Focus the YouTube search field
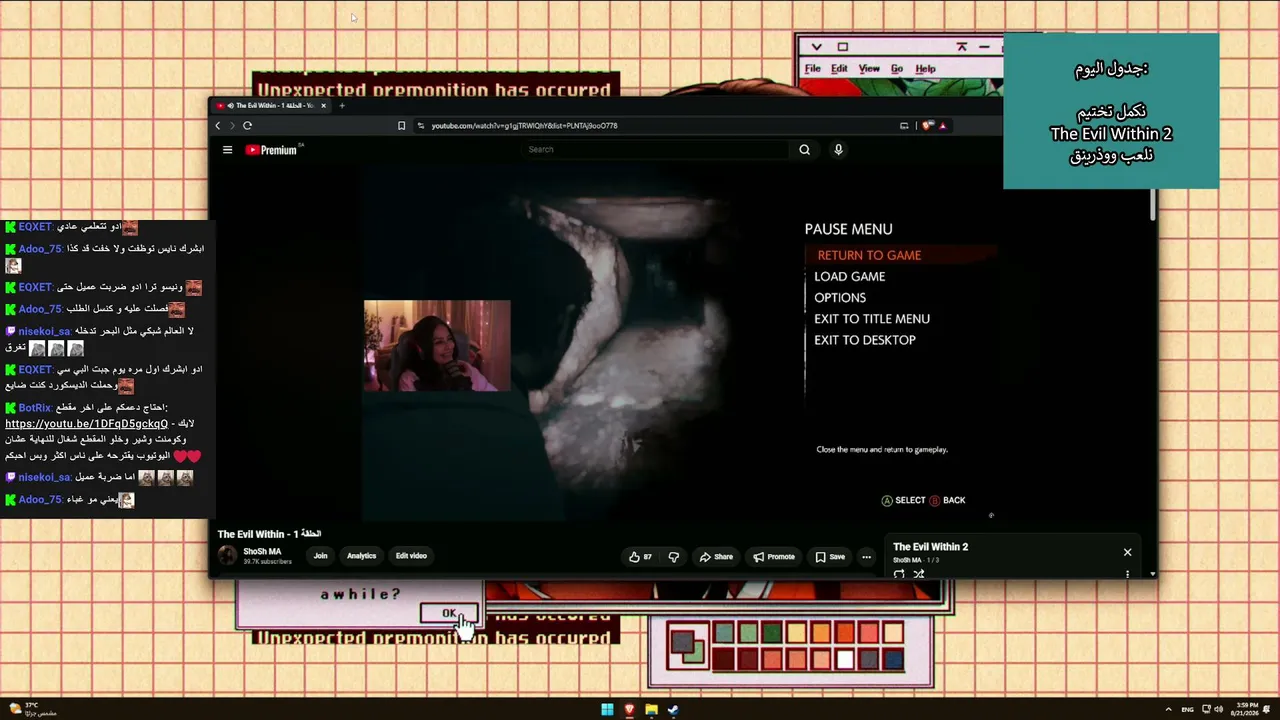 (656, 150)
